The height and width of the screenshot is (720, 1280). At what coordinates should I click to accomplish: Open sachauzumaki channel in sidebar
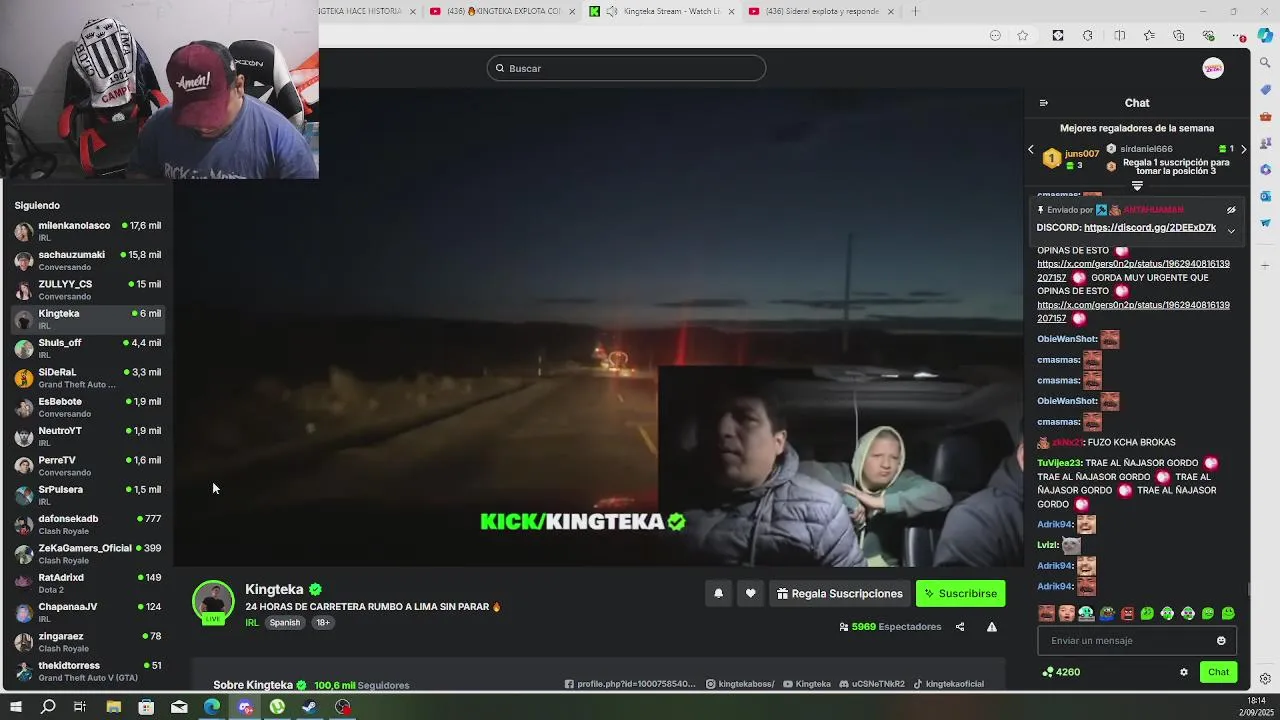pos(88,260)
